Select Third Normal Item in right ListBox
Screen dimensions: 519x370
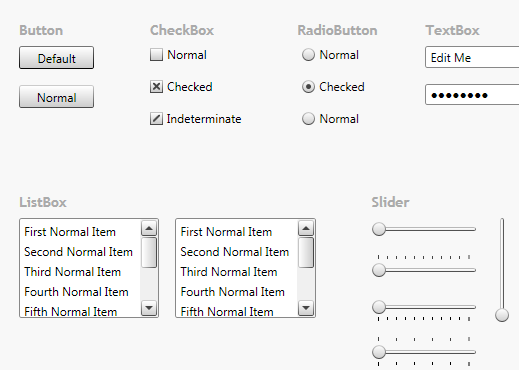tap(237, 272)
